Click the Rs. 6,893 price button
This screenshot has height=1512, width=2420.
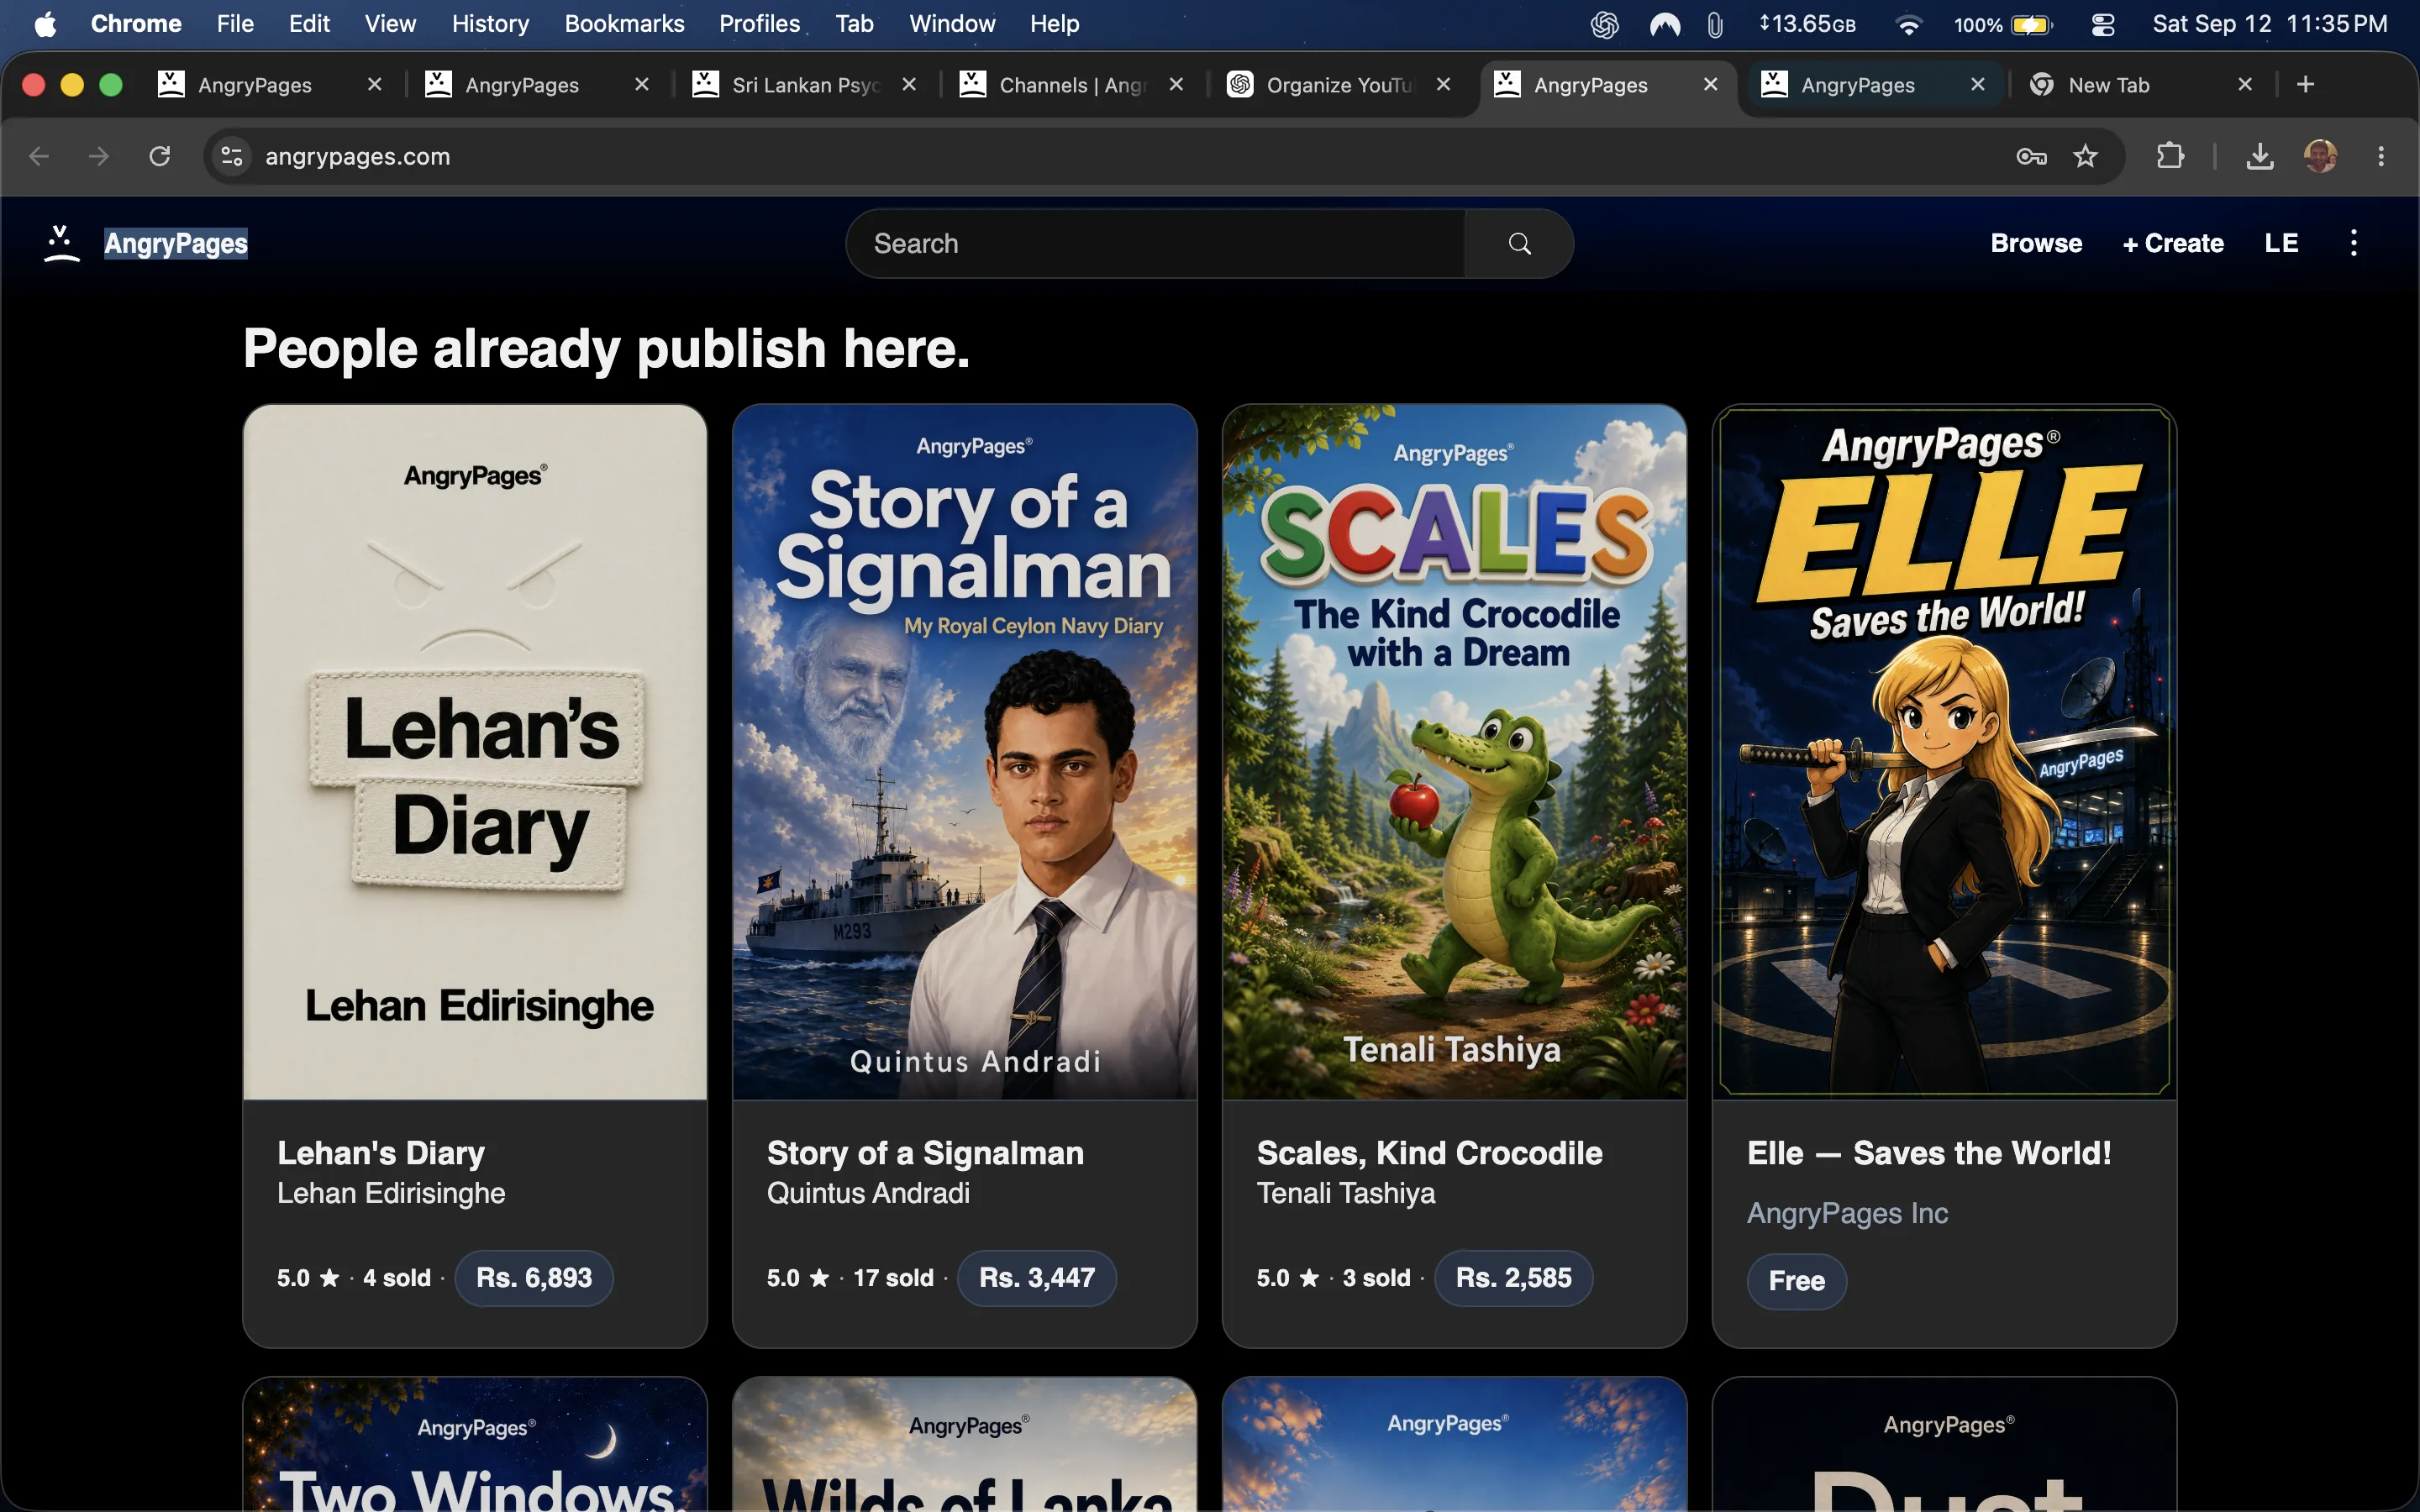click(x=534, y=1278)
